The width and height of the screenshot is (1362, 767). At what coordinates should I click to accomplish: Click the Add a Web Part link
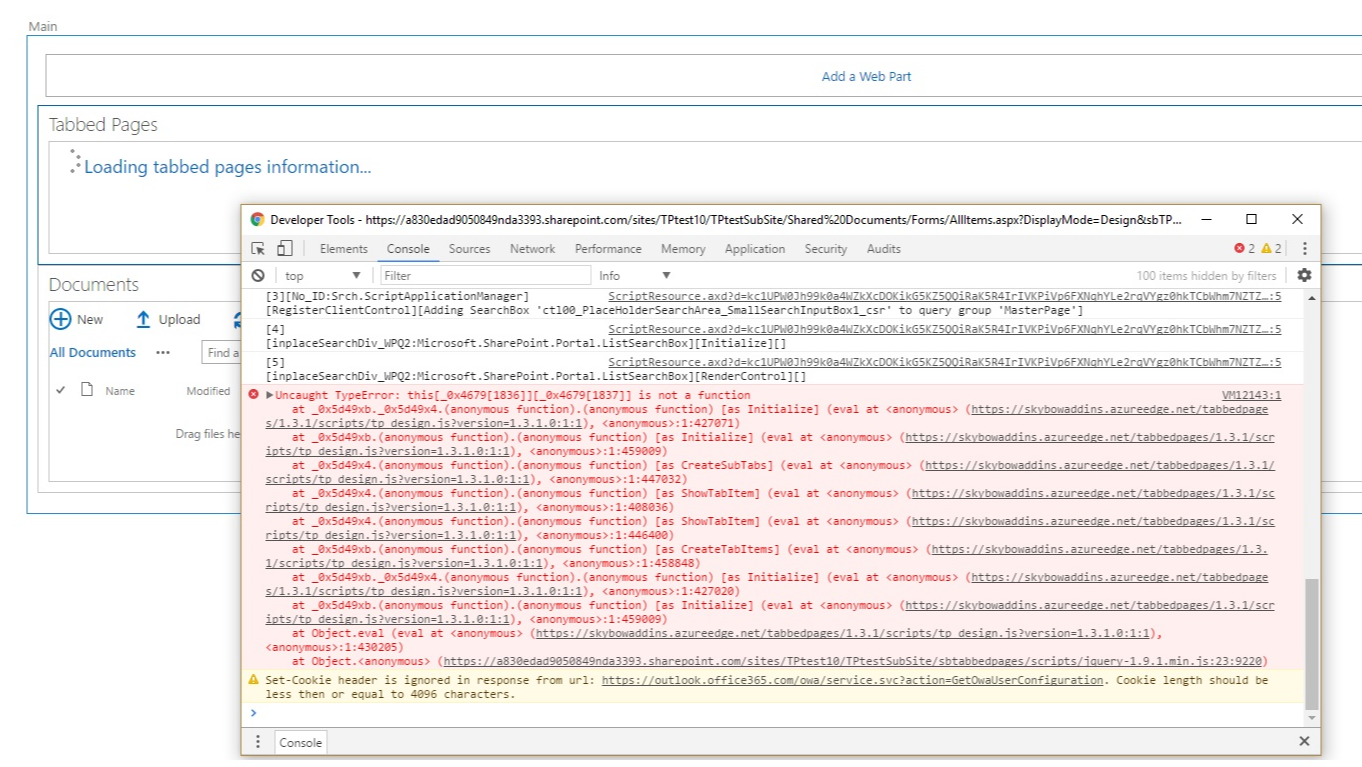(866, 76)
